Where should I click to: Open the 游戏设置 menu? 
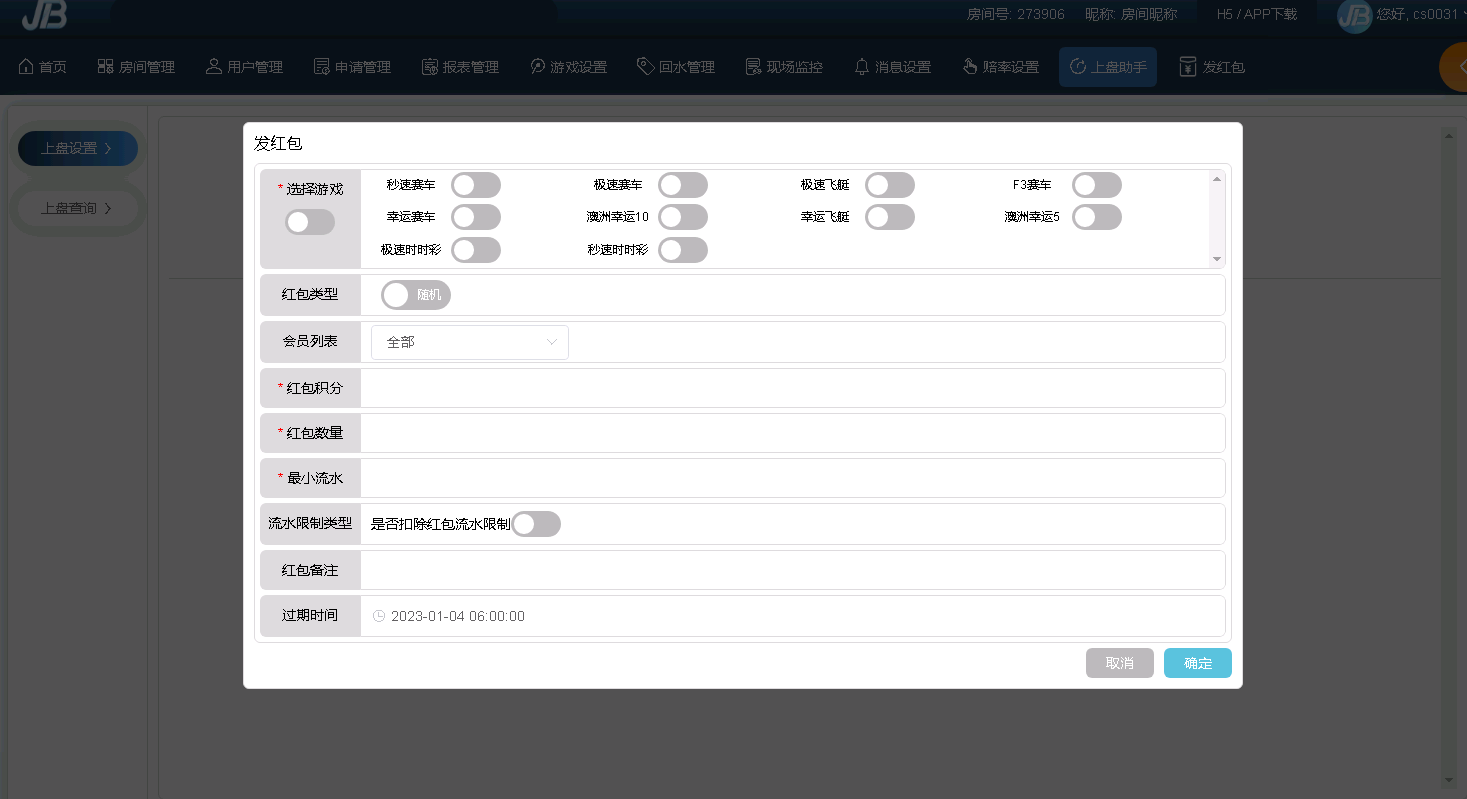(x=568, y=67)
